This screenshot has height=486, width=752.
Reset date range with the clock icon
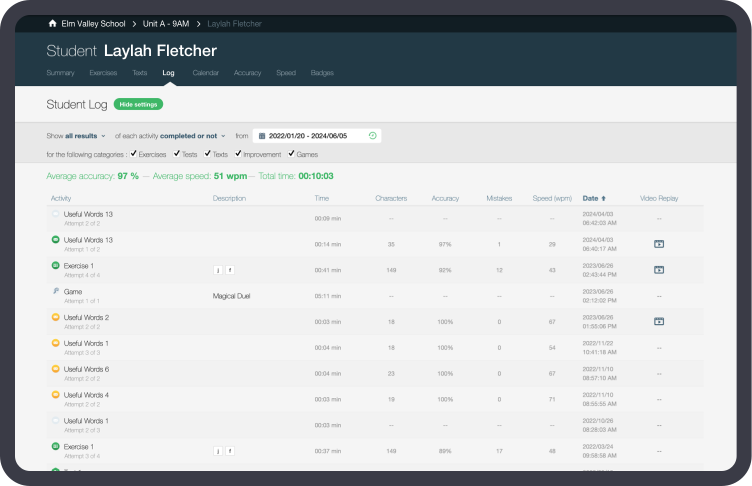point(372,135)
